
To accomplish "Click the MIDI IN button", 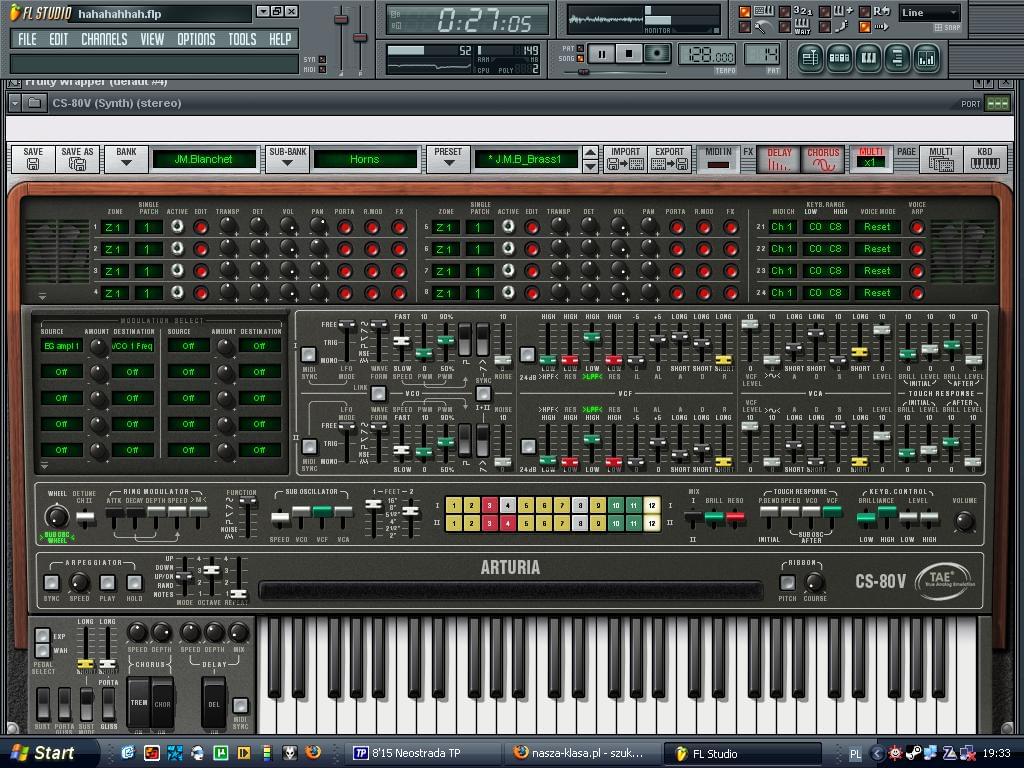I will click(x=718, y=159).
